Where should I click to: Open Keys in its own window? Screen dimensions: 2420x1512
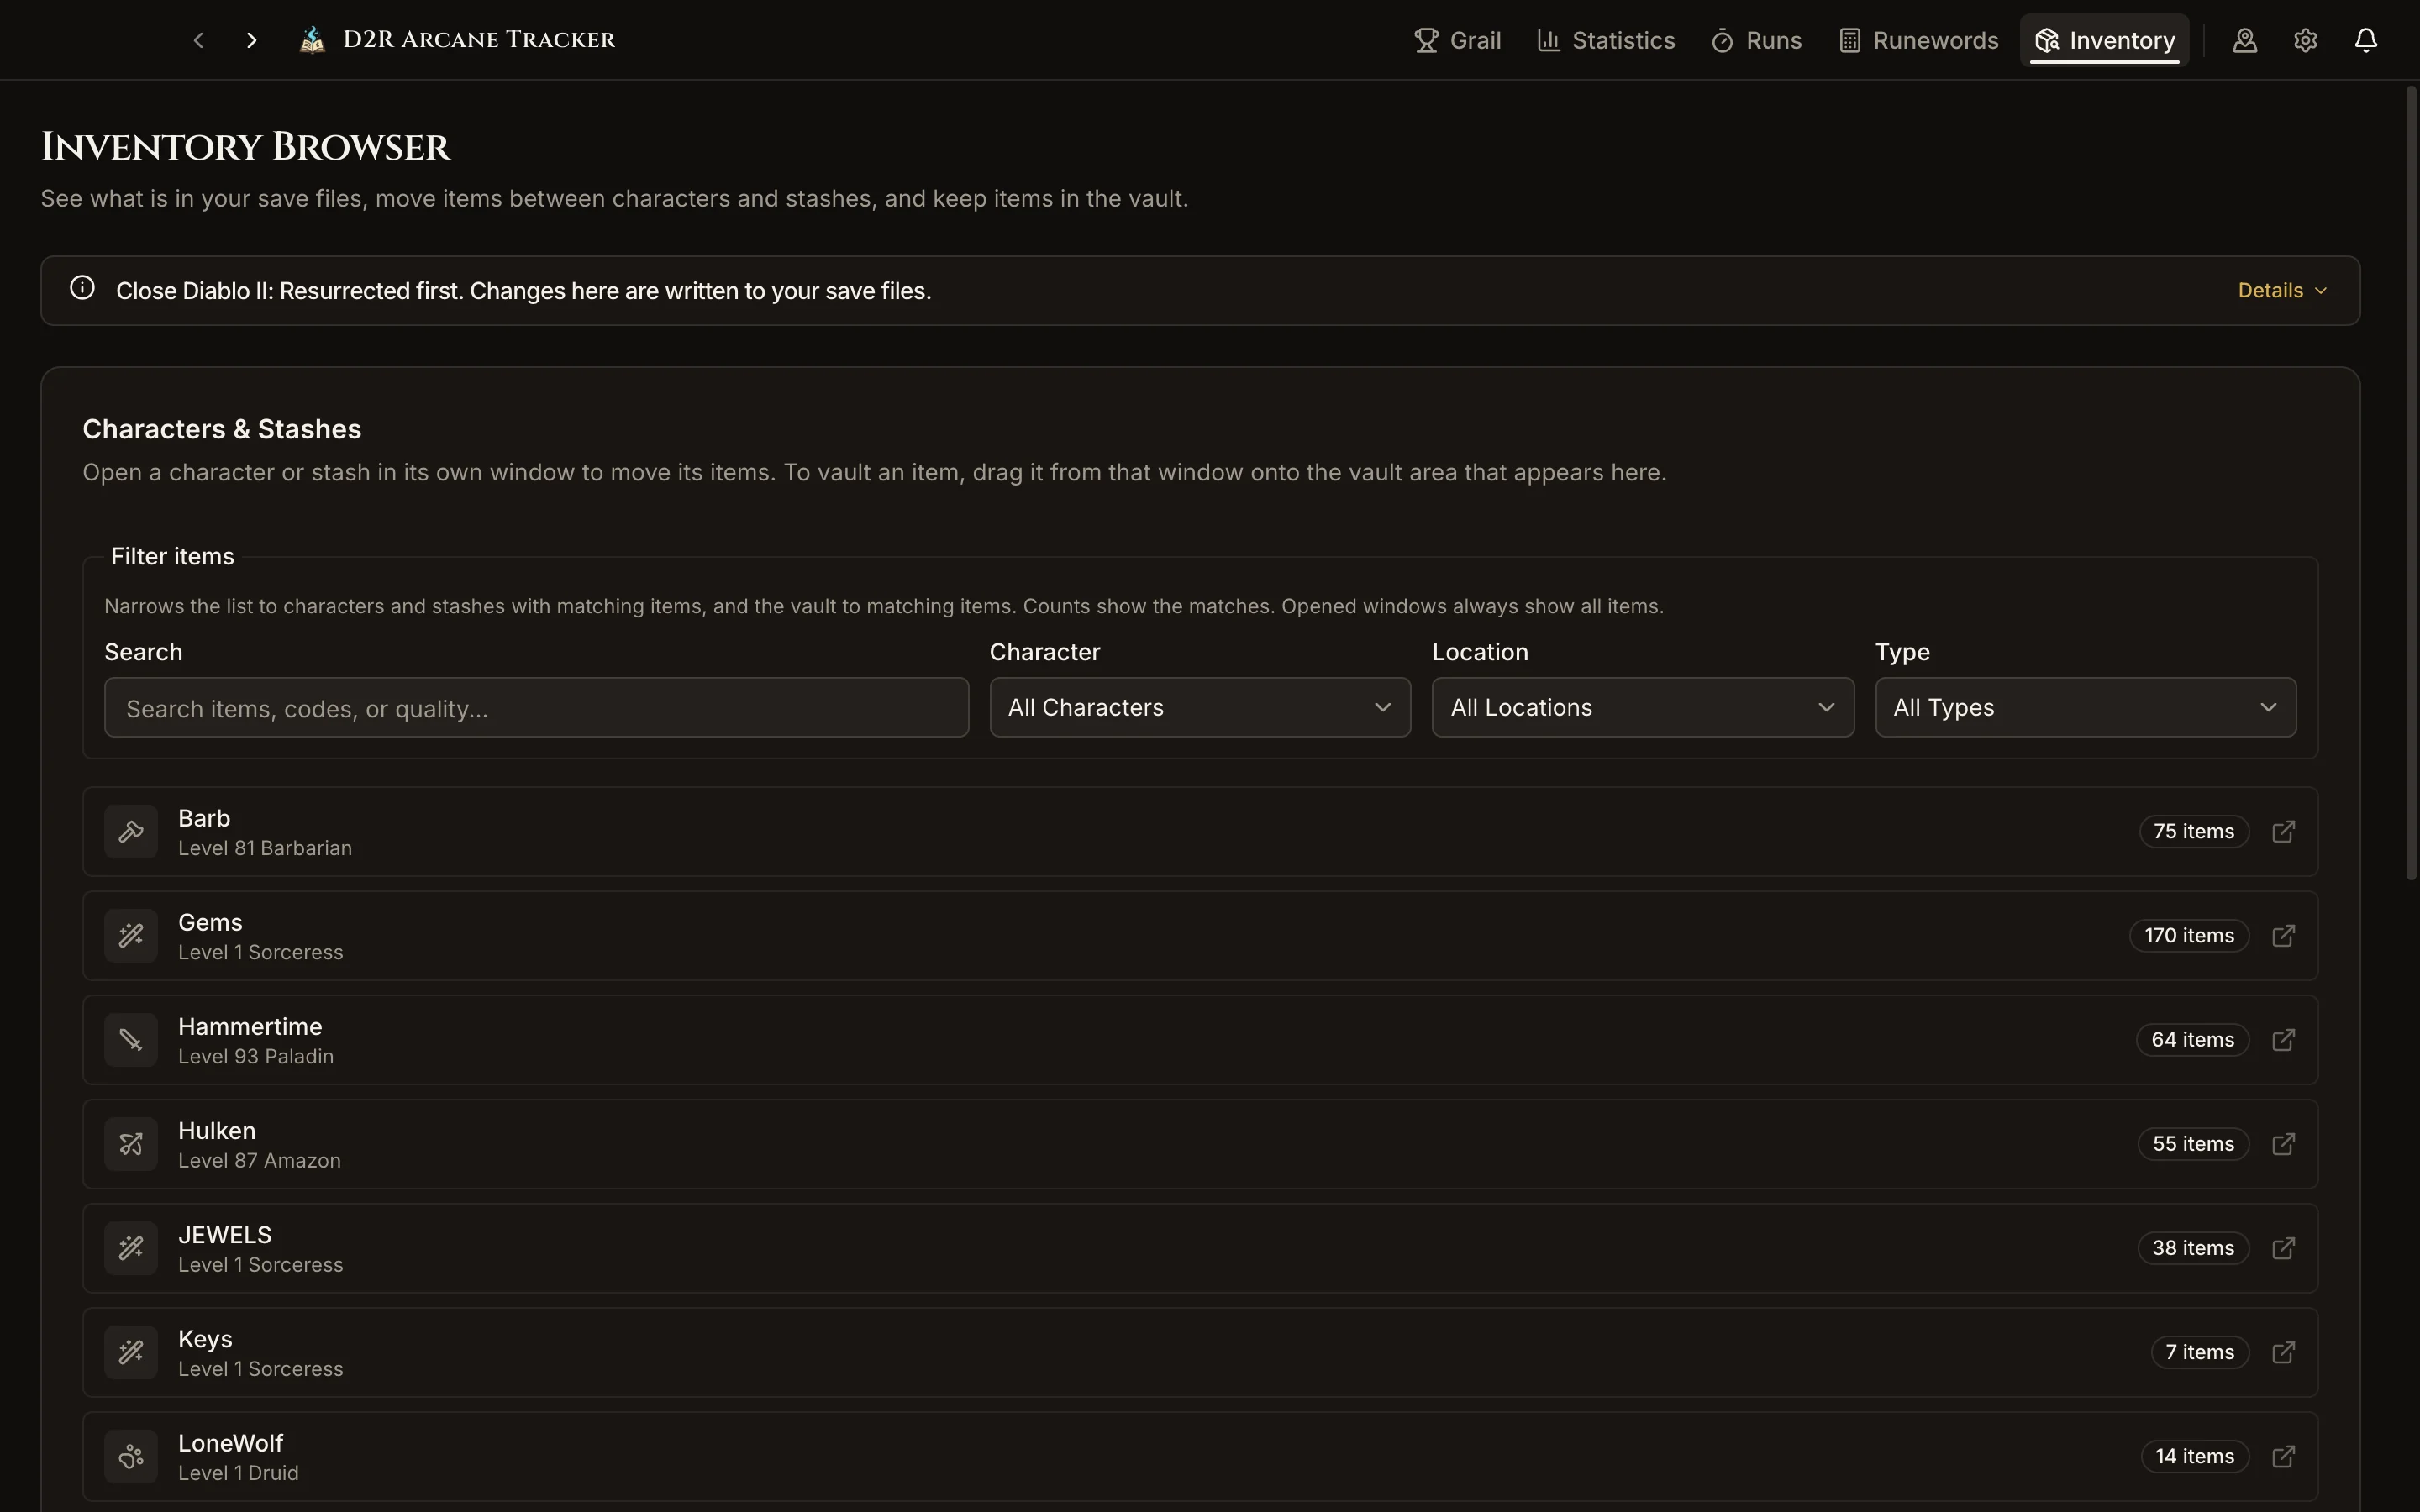2283,1352
